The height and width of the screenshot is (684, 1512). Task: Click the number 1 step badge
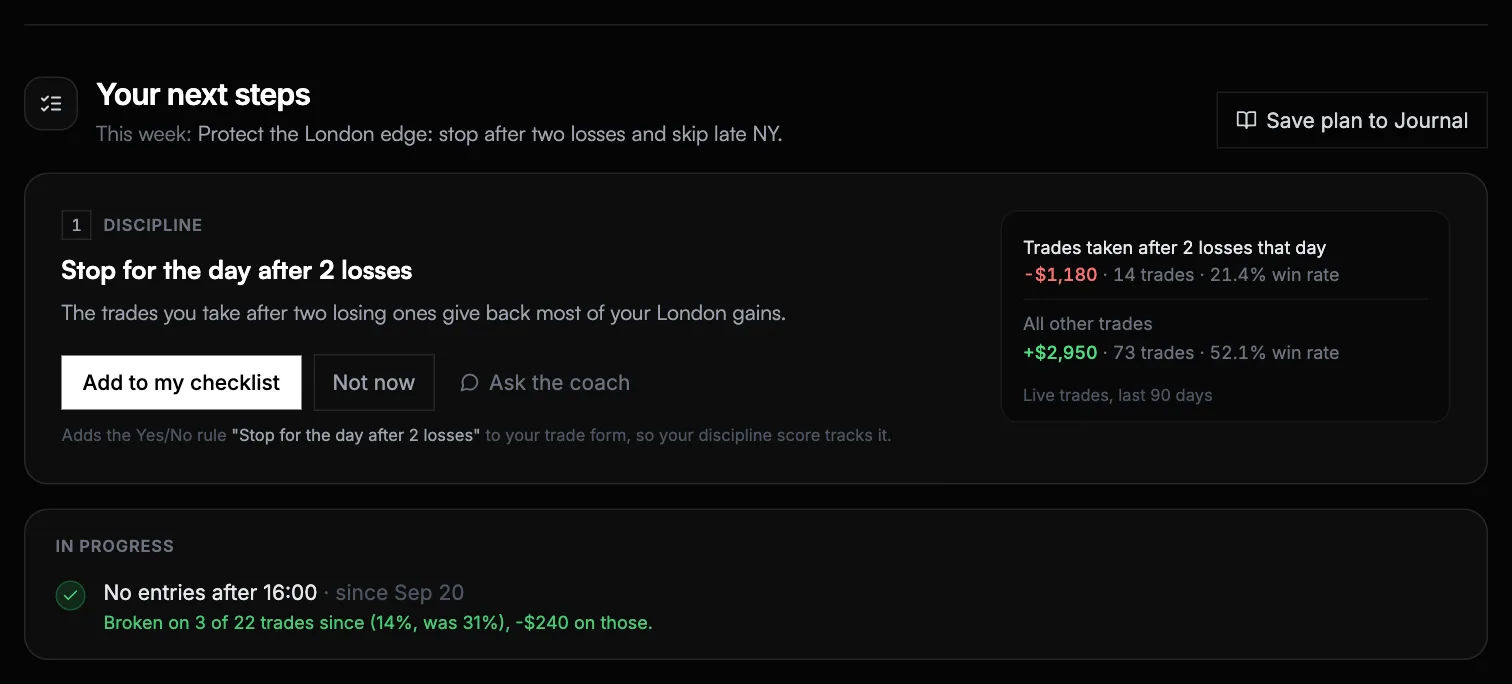pos(76,225)
